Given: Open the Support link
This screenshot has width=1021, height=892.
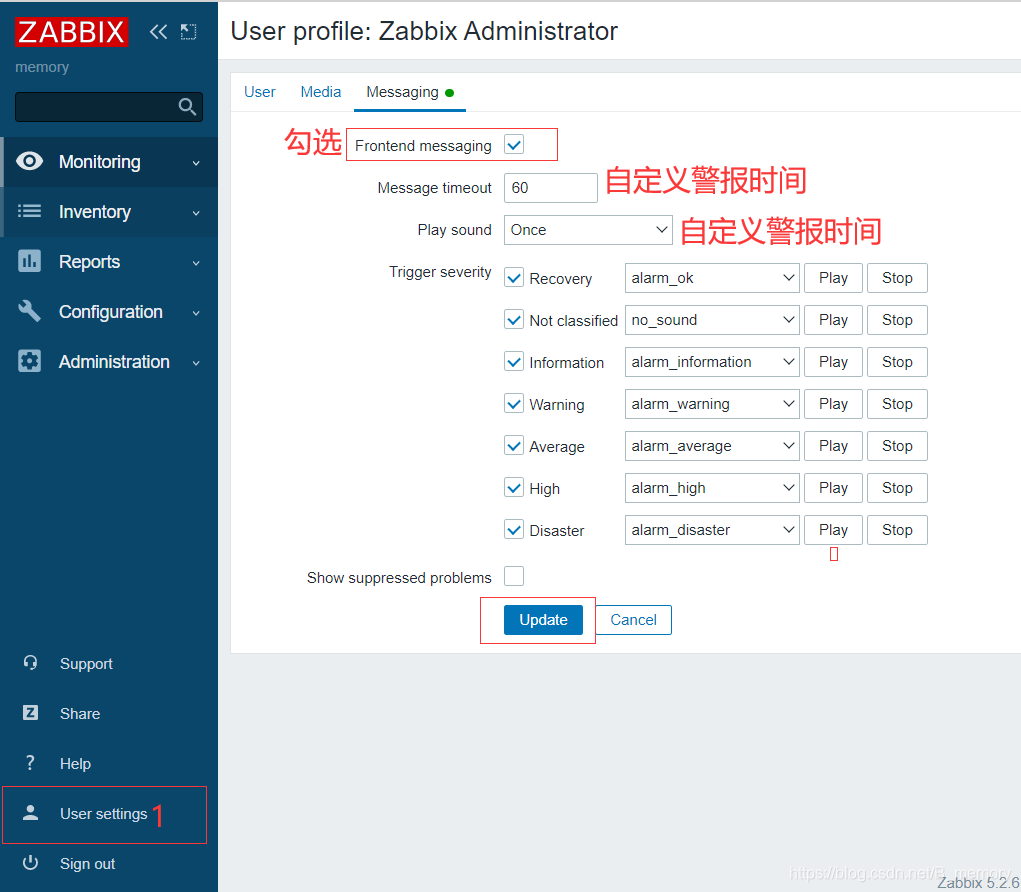Looking at the screenshot, I should (86, 663).
